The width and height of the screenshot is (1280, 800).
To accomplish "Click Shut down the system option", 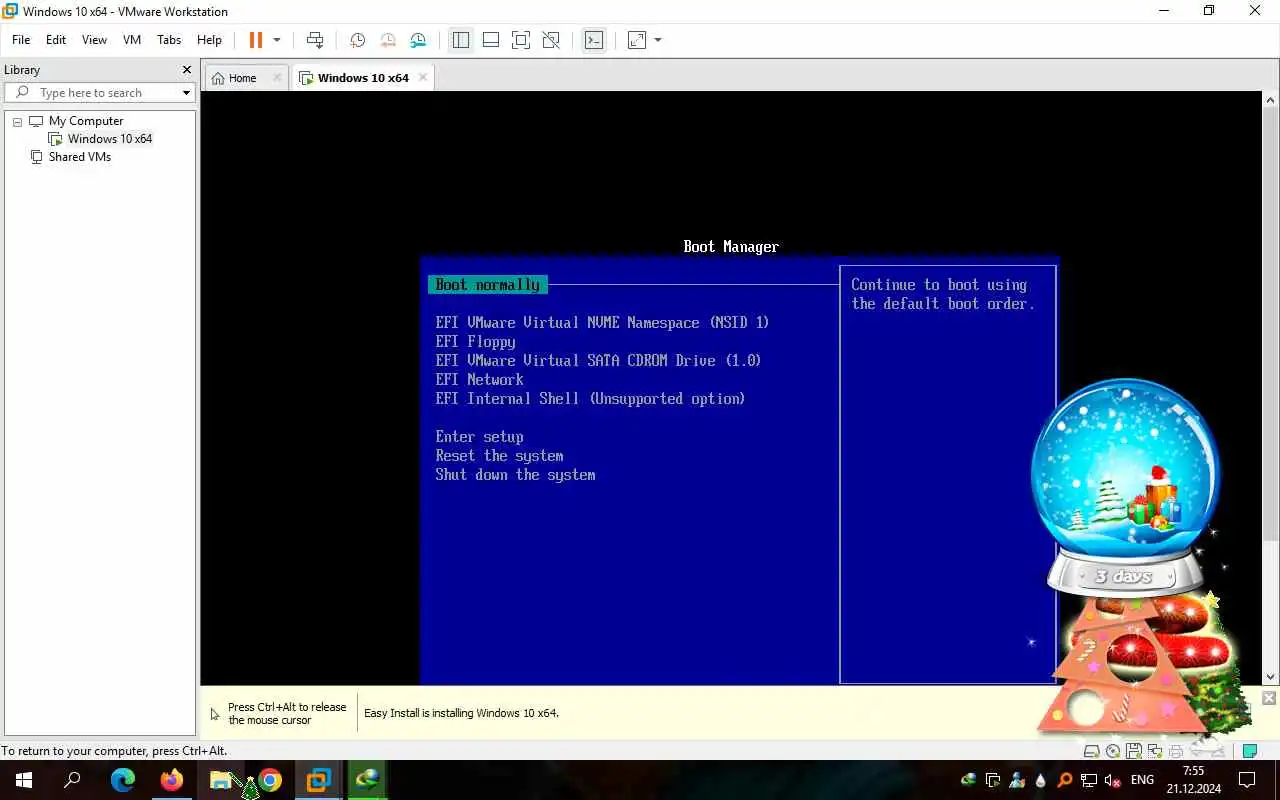I will coord(515,475).
